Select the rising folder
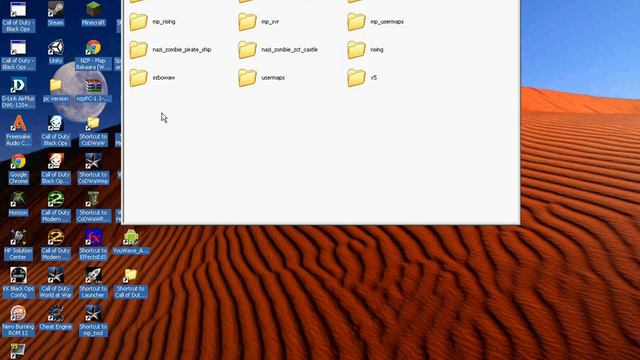The image size is (640, 360). tap(365, 50)
